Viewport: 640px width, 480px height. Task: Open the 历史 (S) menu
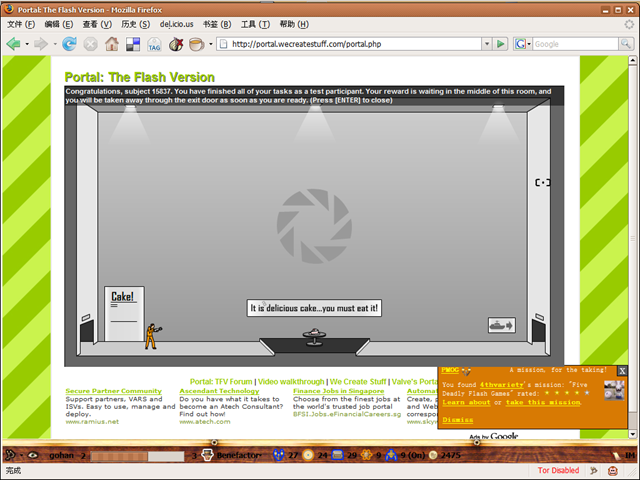[136, 24]
